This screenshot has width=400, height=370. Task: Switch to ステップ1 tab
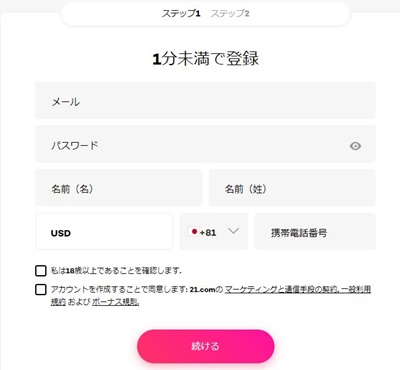point(181,14)
